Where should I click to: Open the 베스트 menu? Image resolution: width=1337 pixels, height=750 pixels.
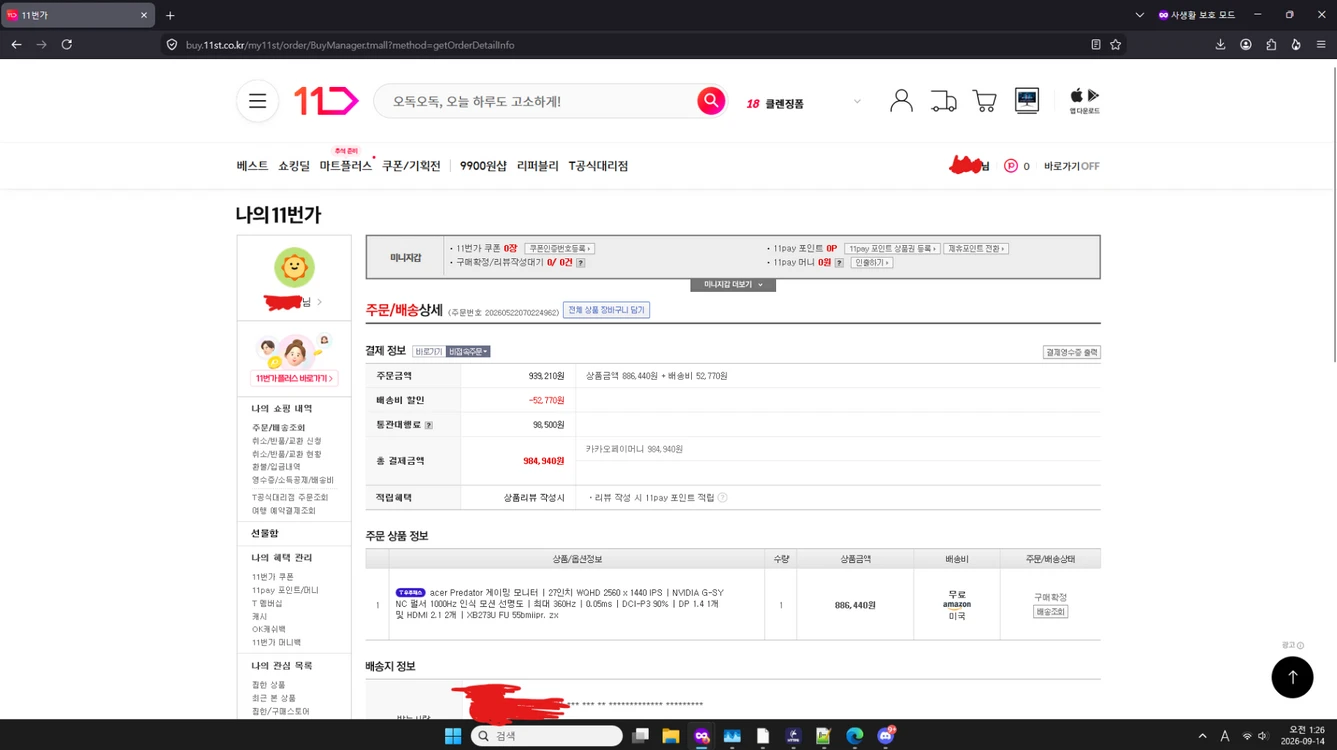[x=252, y=166]
